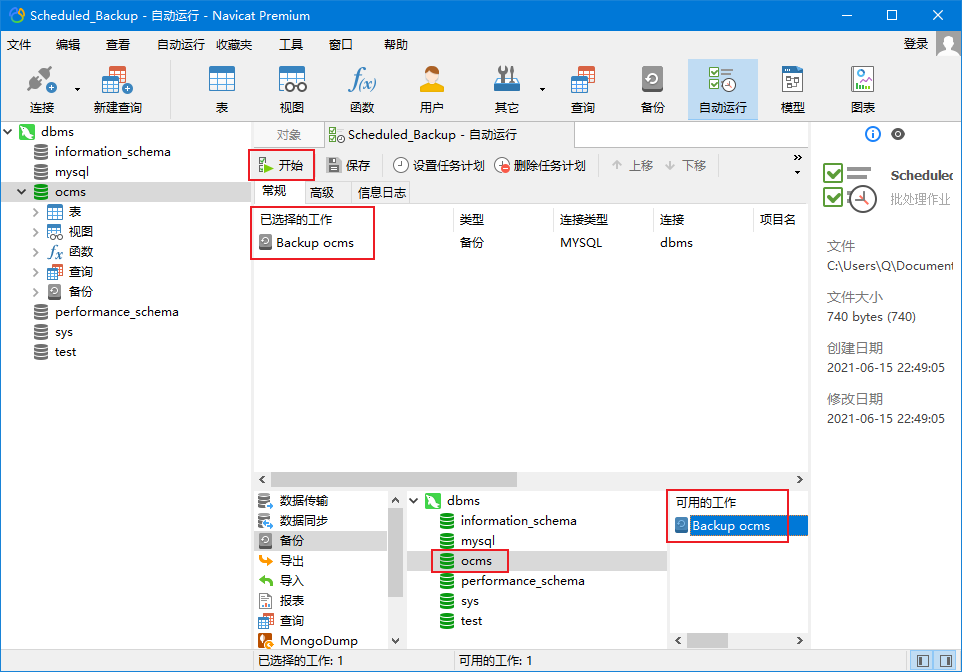Open the 视图 (View) toolbar icon
This screenshot has height=672, width=962.
pyautogui.click(x=291, y=88)
